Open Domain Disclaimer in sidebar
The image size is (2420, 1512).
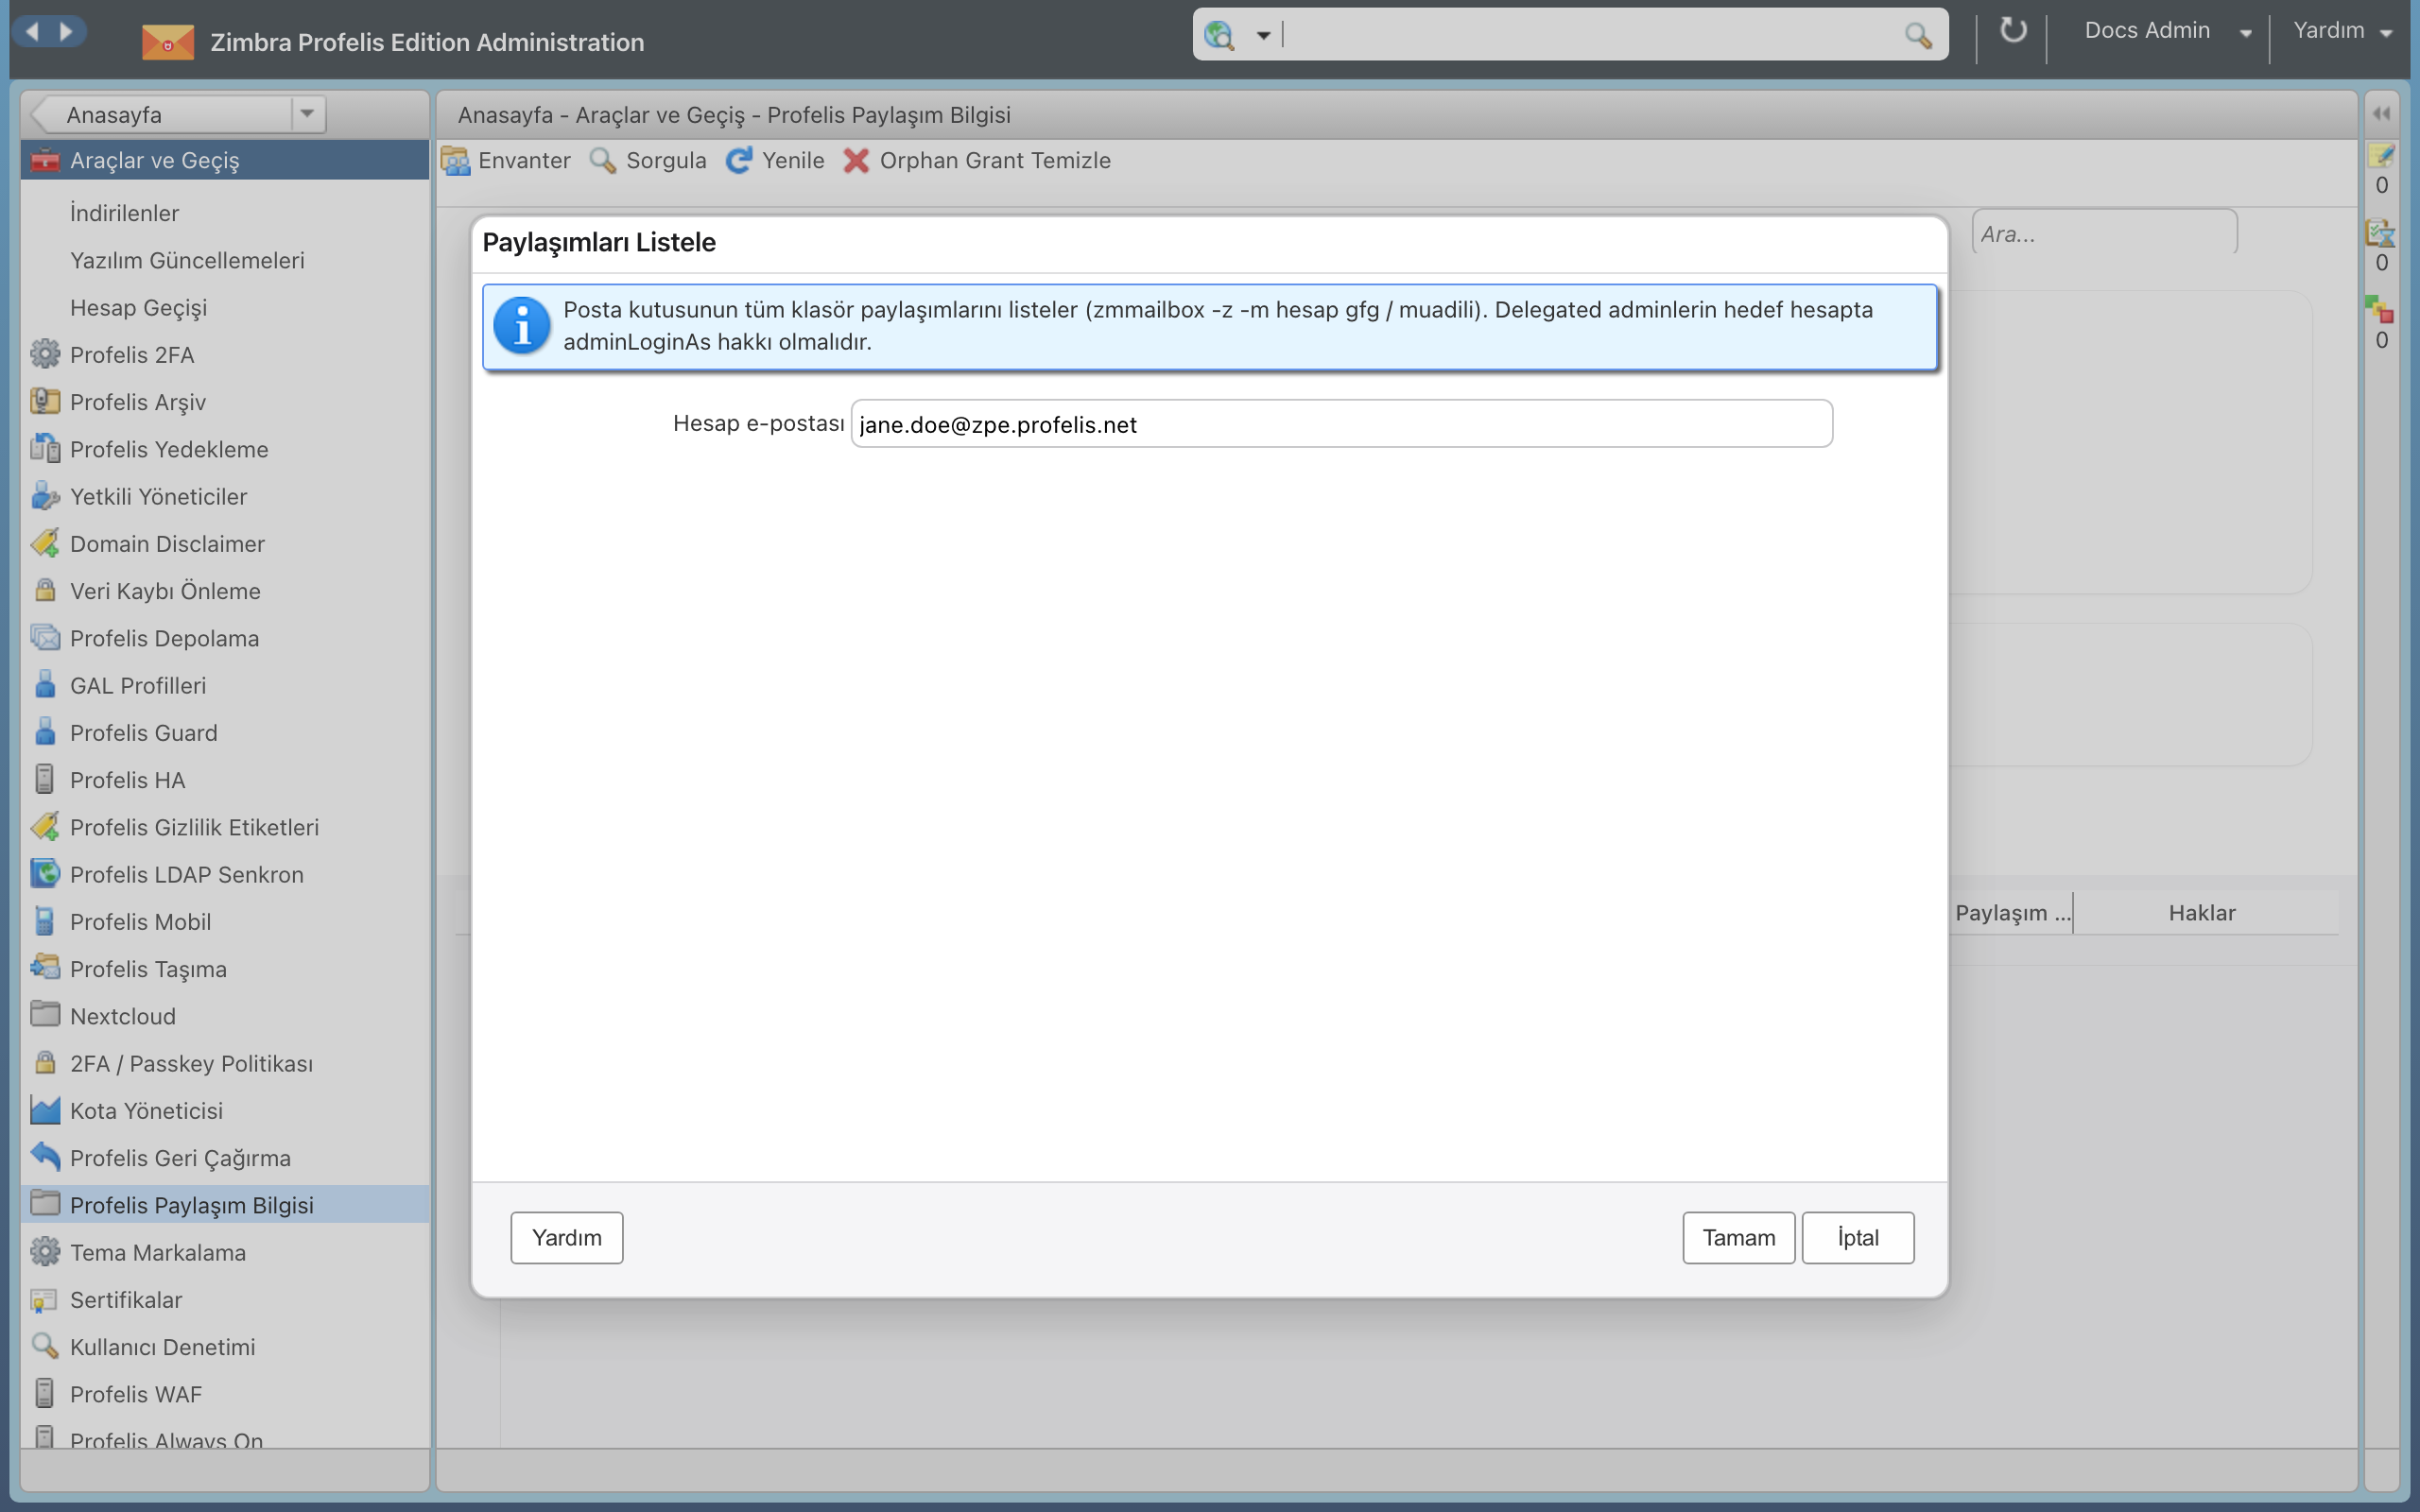167,543
